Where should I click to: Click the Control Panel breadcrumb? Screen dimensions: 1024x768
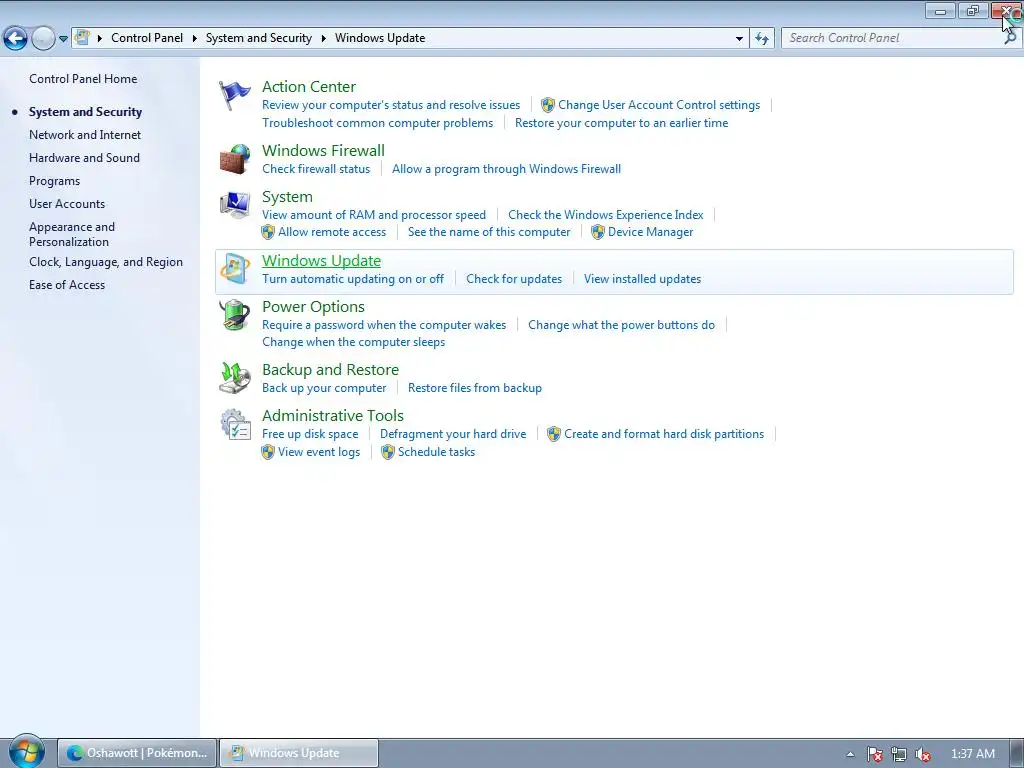click(147, 38)
